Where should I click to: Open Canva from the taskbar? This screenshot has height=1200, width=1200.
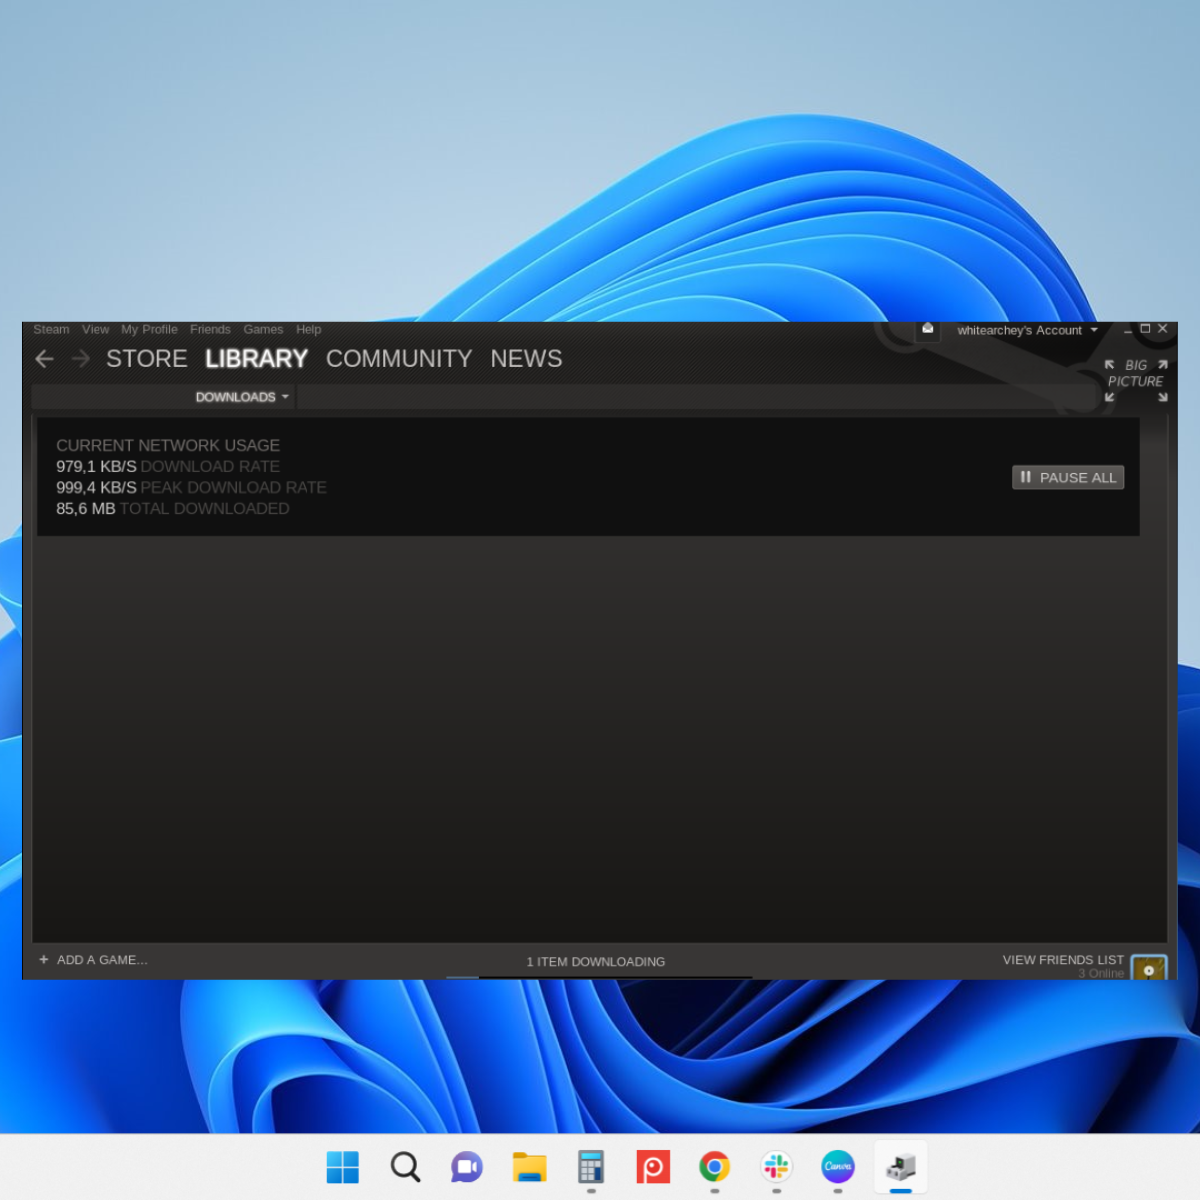click(x=838, y=1166)
